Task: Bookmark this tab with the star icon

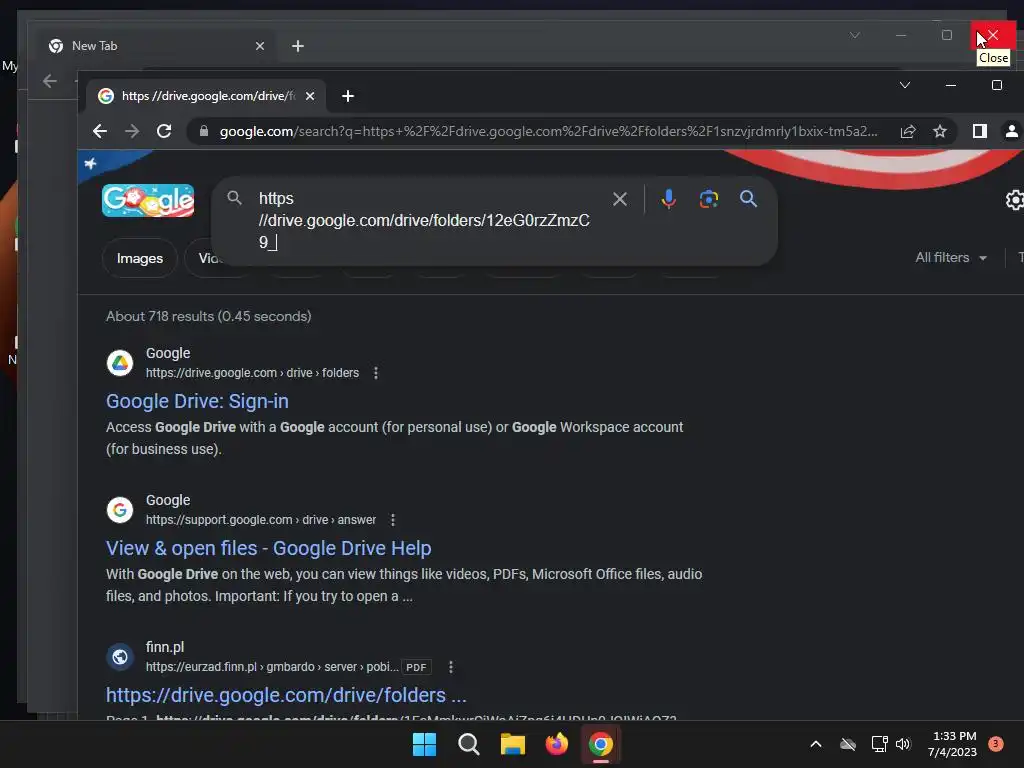Action: (940, 131)
